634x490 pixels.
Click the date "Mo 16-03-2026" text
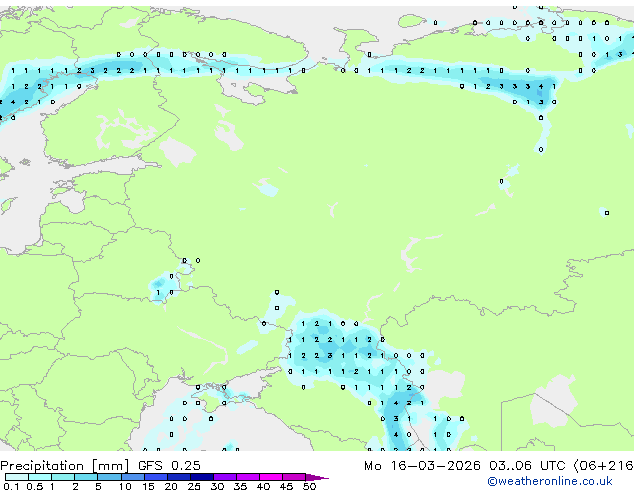[x=422, y=466]
